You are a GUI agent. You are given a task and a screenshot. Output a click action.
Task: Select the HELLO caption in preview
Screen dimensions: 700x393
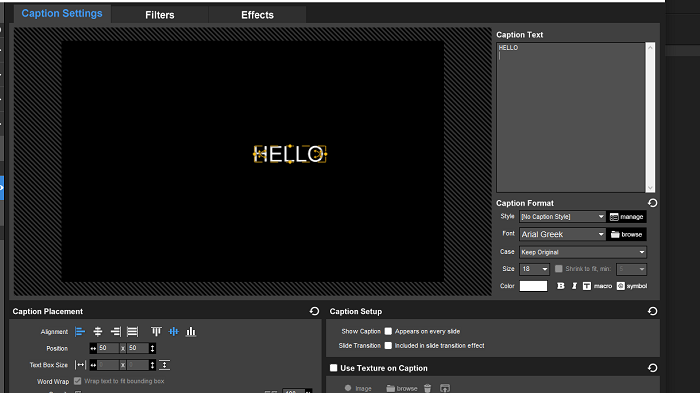(x=290, y=154)
